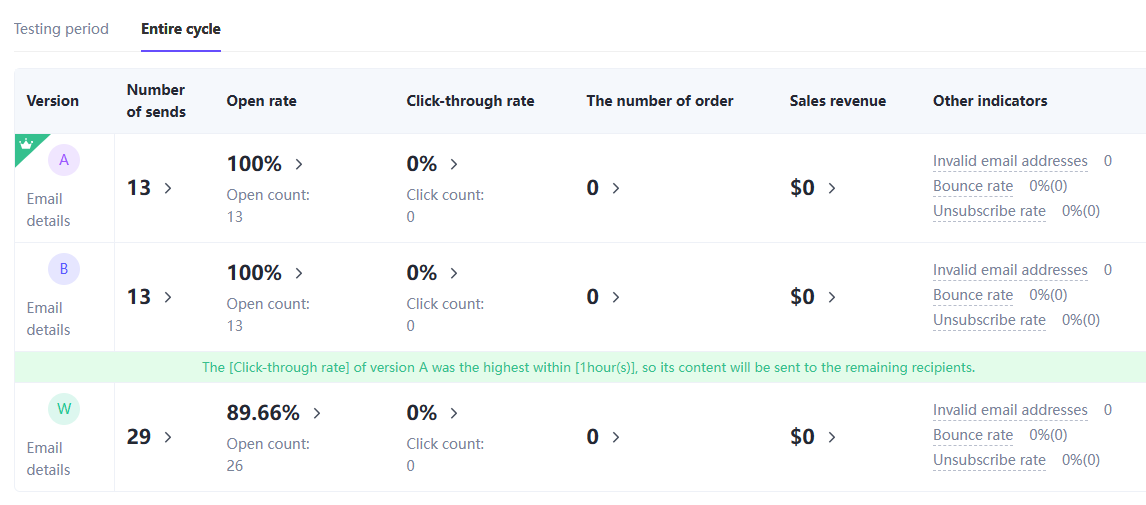Click Bounce rate label in version B
Image resolution: width=1146 pixels, height=505 pixels.
(973, 295)
